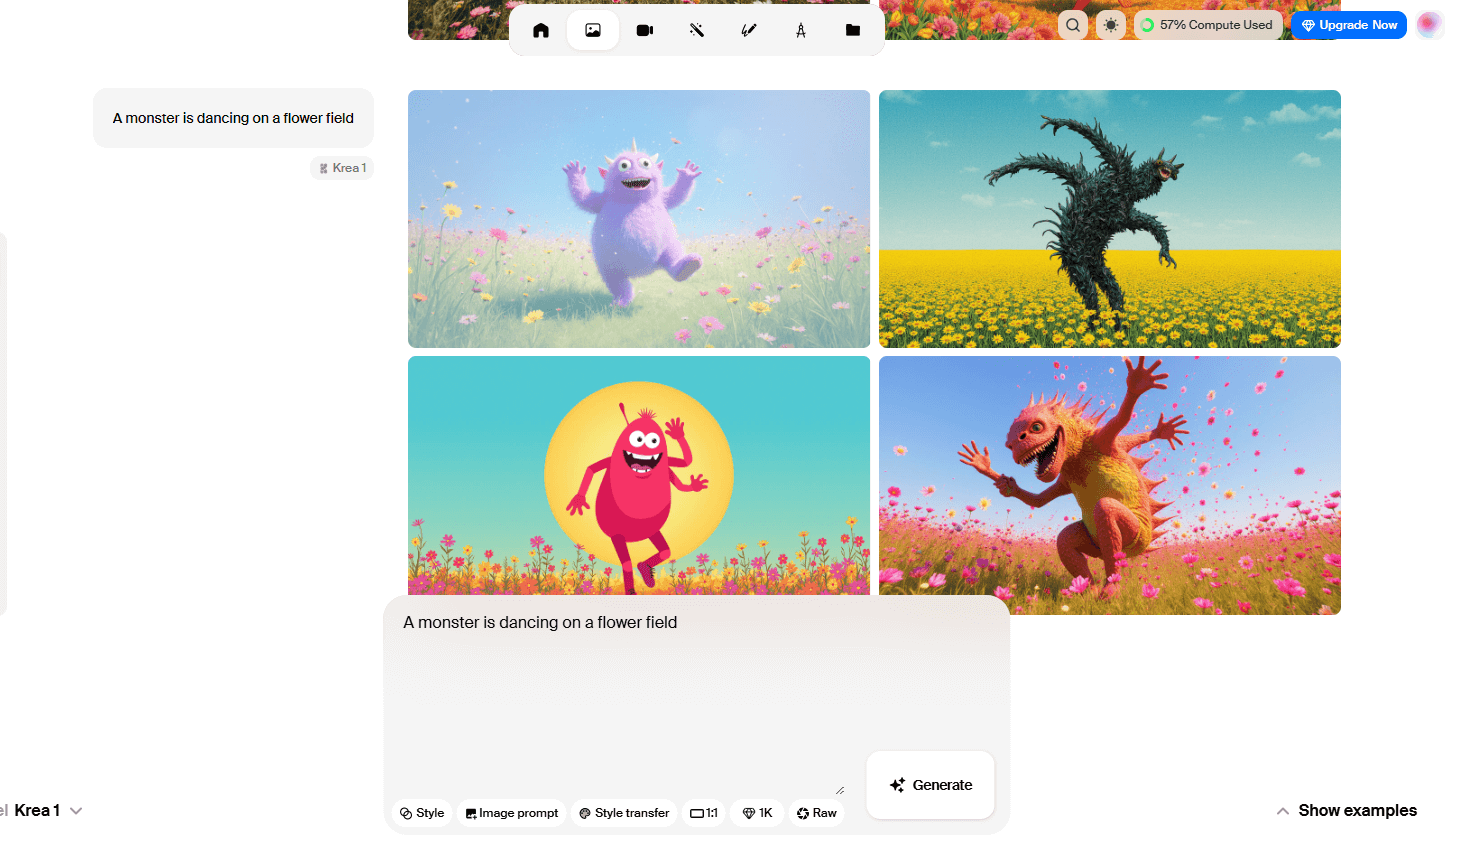
Task: Expand the Krea 1 model dropdown
Action: click(48, 810)
